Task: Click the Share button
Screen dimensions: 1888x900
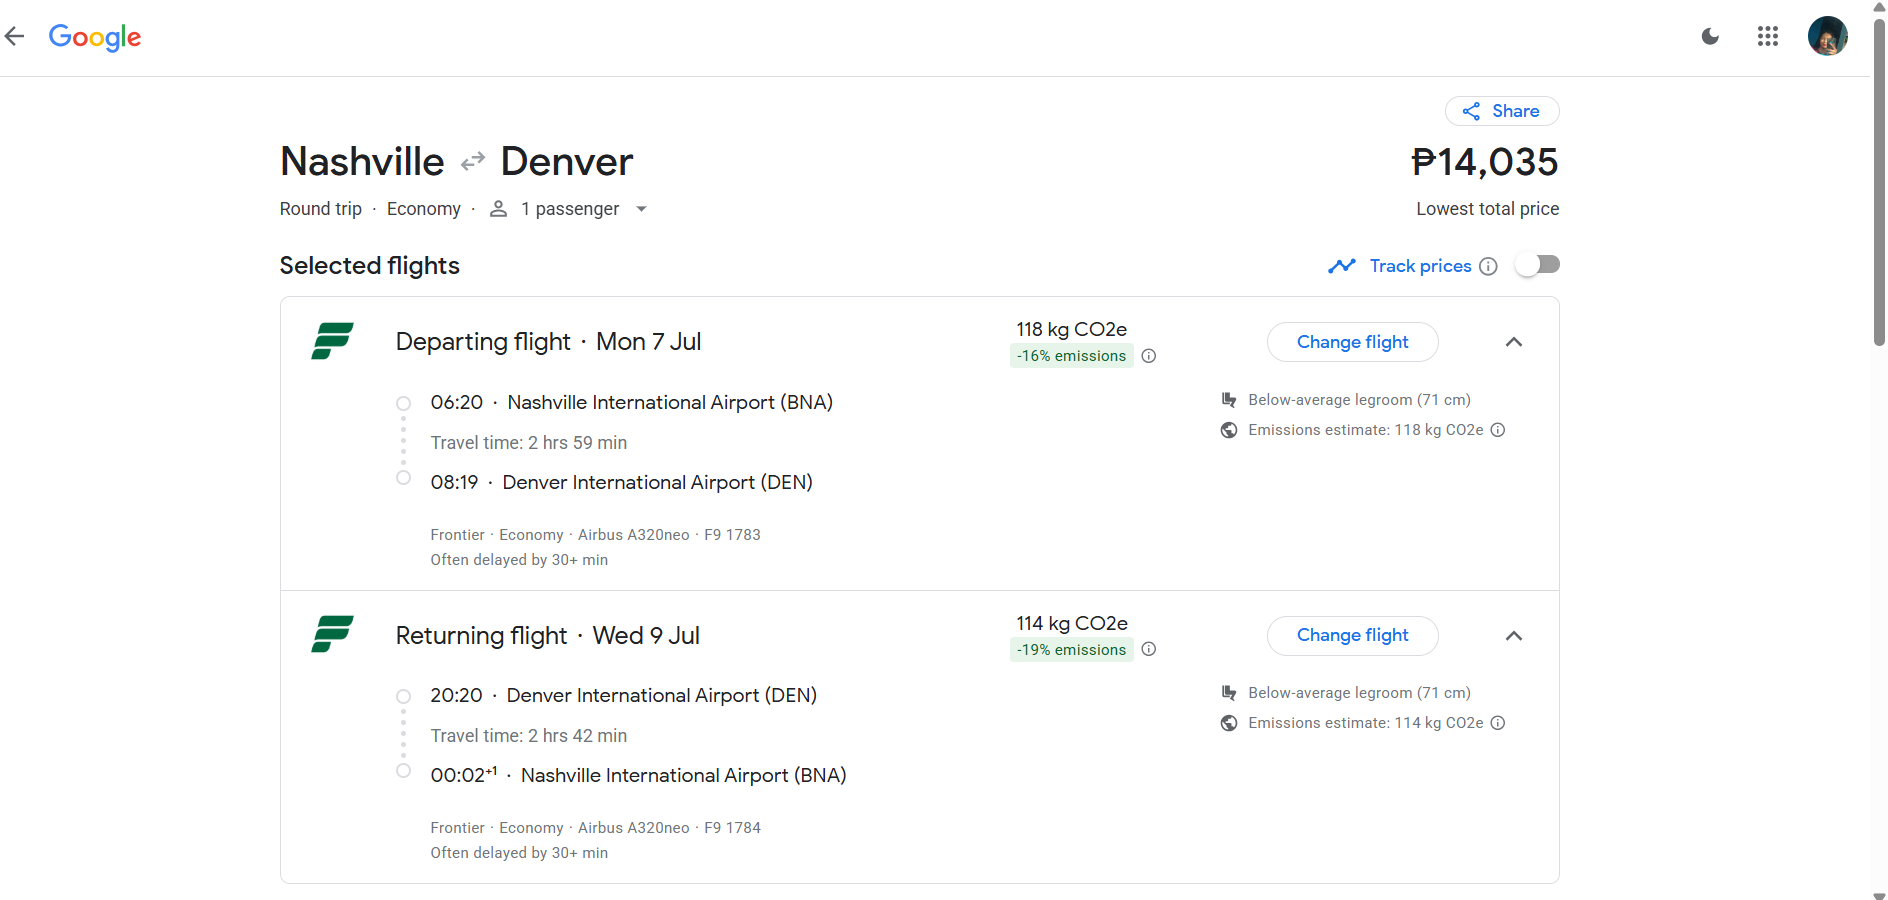Action: click(1501, 111)
